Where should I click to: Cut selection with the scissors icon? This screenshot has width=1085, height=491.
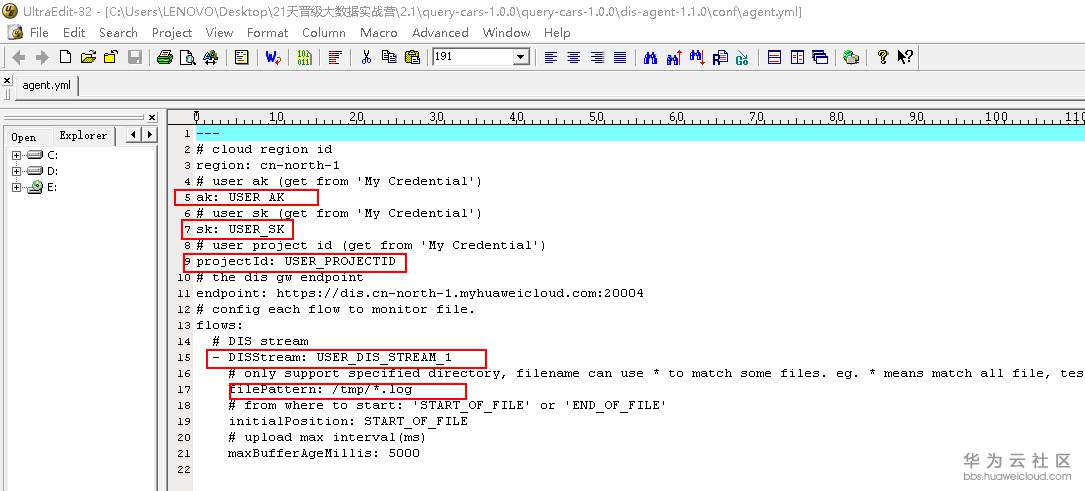click(366, 57)
